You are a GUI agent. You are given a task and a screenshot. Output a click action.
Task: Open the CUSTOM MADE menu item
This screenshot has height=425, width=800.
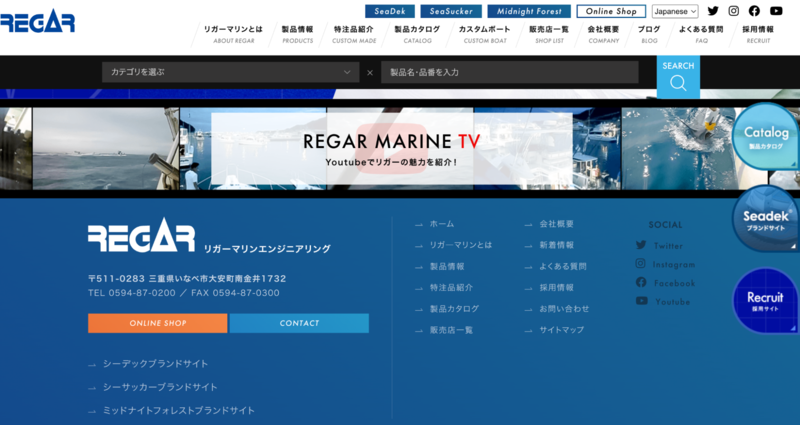click(354, 35)
